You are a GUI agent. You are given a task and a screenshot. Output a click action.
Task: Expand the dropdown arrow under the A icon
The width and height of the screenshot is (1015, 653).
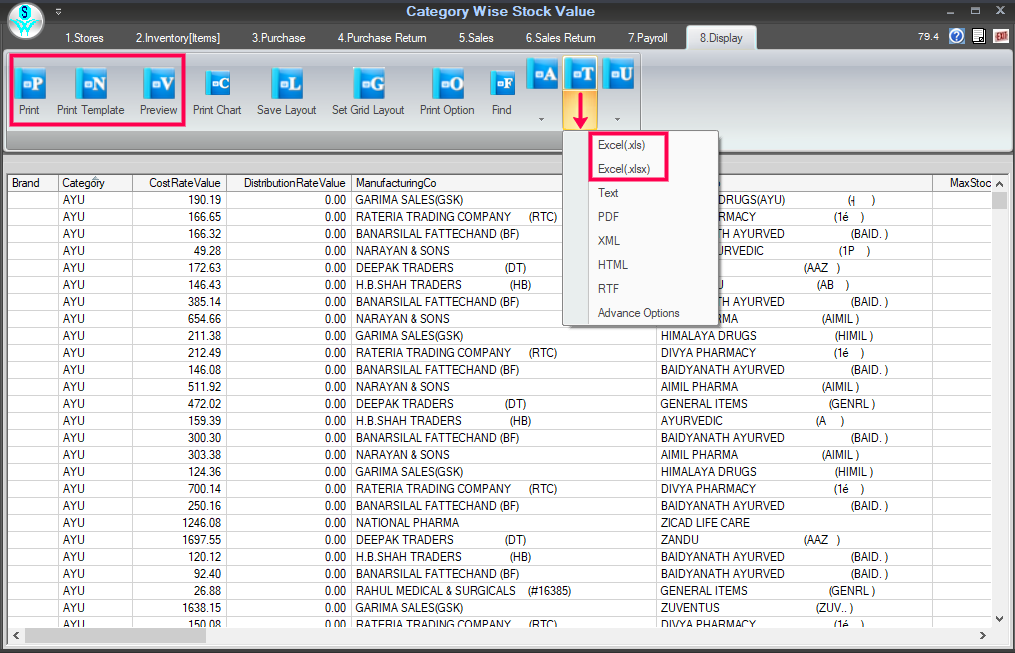[542, 118]
